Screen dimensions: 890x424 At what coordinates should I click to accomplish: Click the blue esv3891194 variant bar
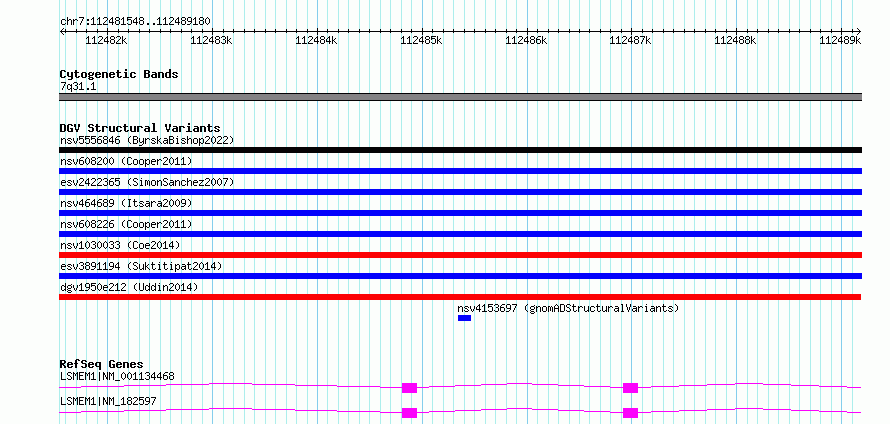click(x=460, y=276)
